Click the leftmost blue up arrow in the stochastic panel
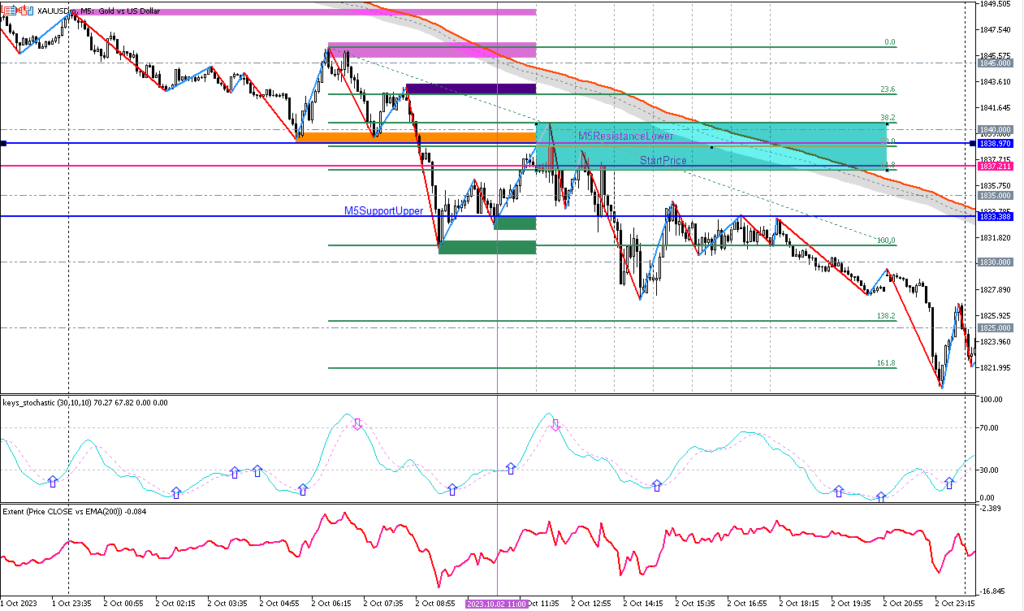Screen dimensions: 1024x611 (53, 482)
